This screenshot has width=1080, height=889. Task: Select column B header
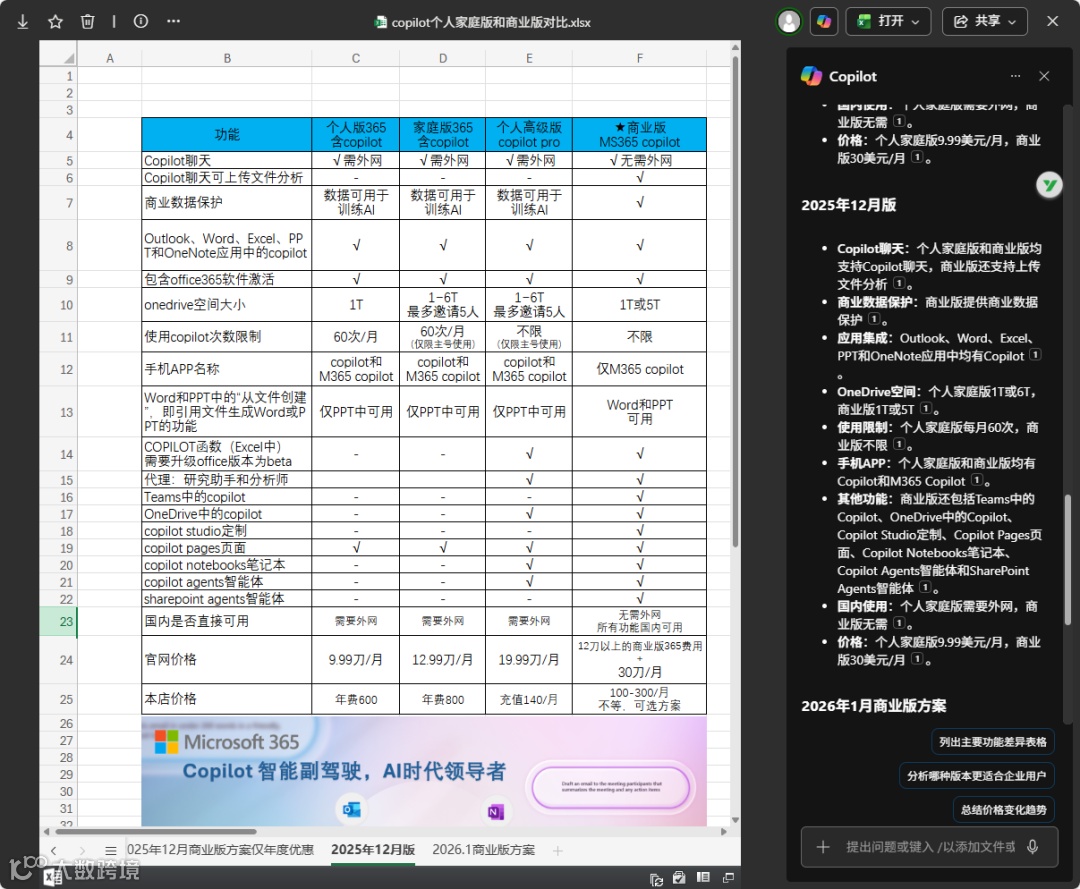(227, 59)
